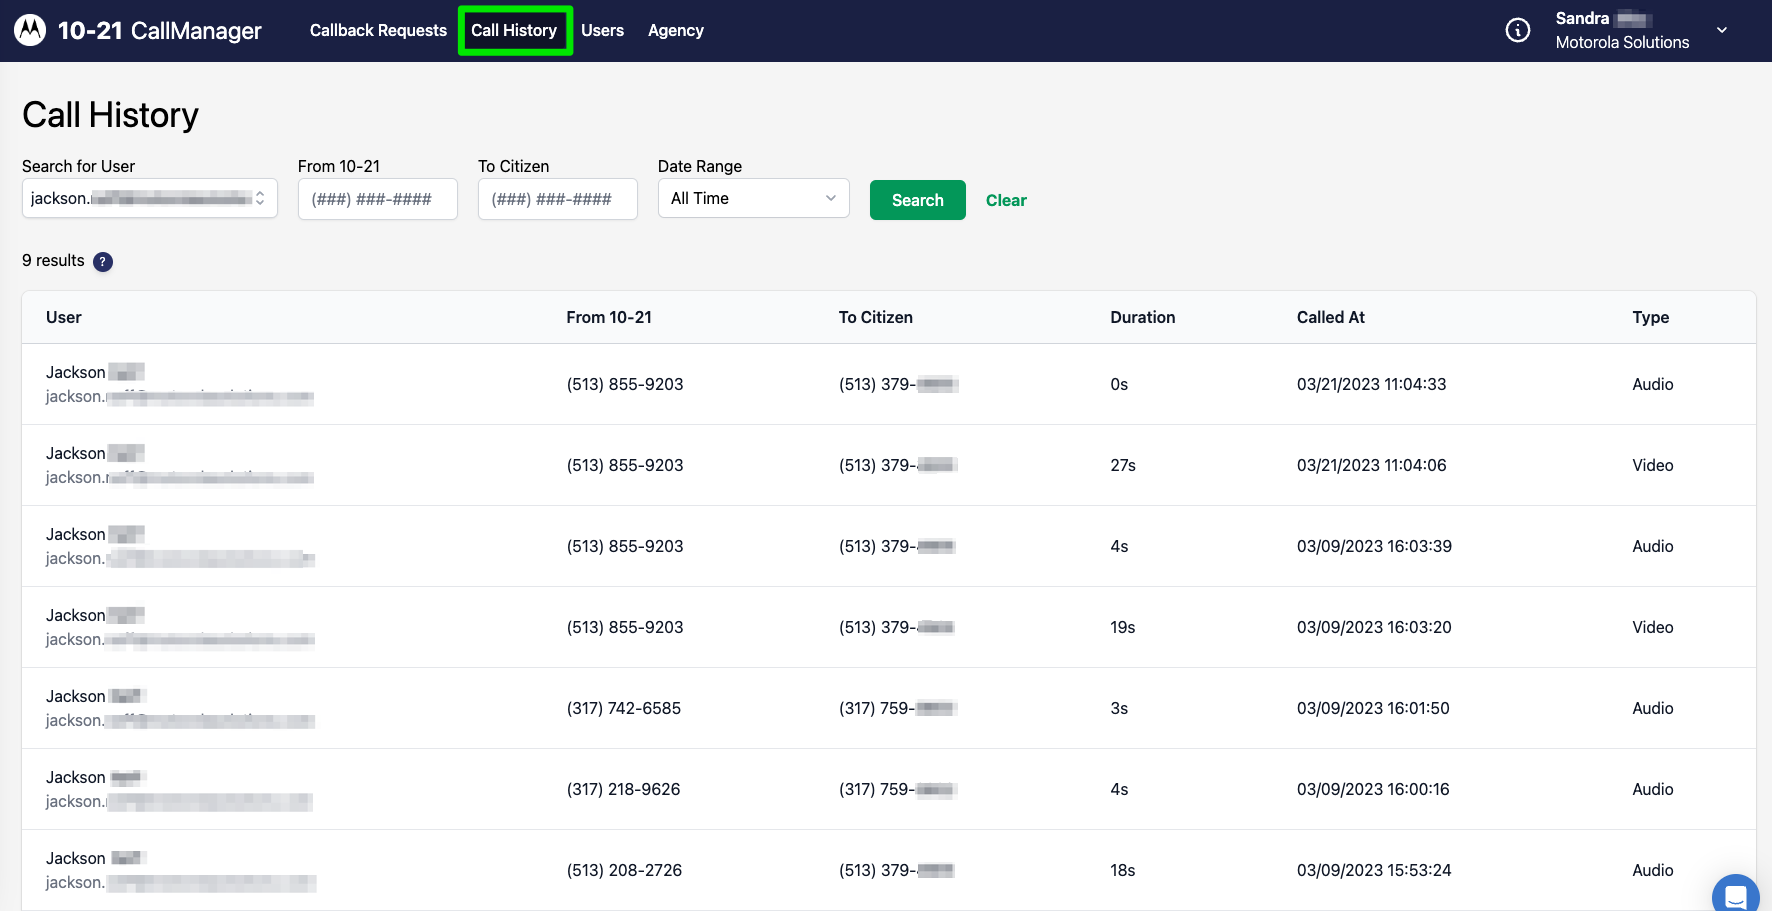The width and height of the screenshot is (1772, 911).
Task: Sort by the Duration column header
Action: click(x=1142, y=317)
